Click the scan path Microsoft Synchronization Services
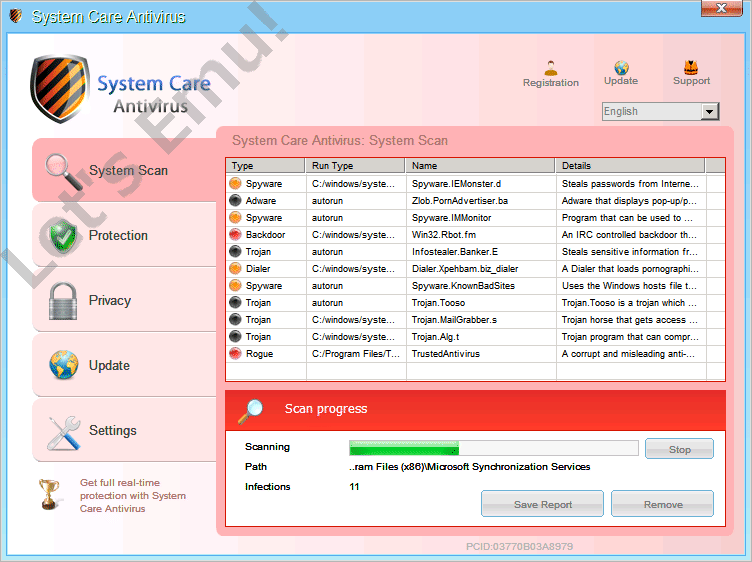Viewport: 752px width, 562px height. [x=470, y=467]
